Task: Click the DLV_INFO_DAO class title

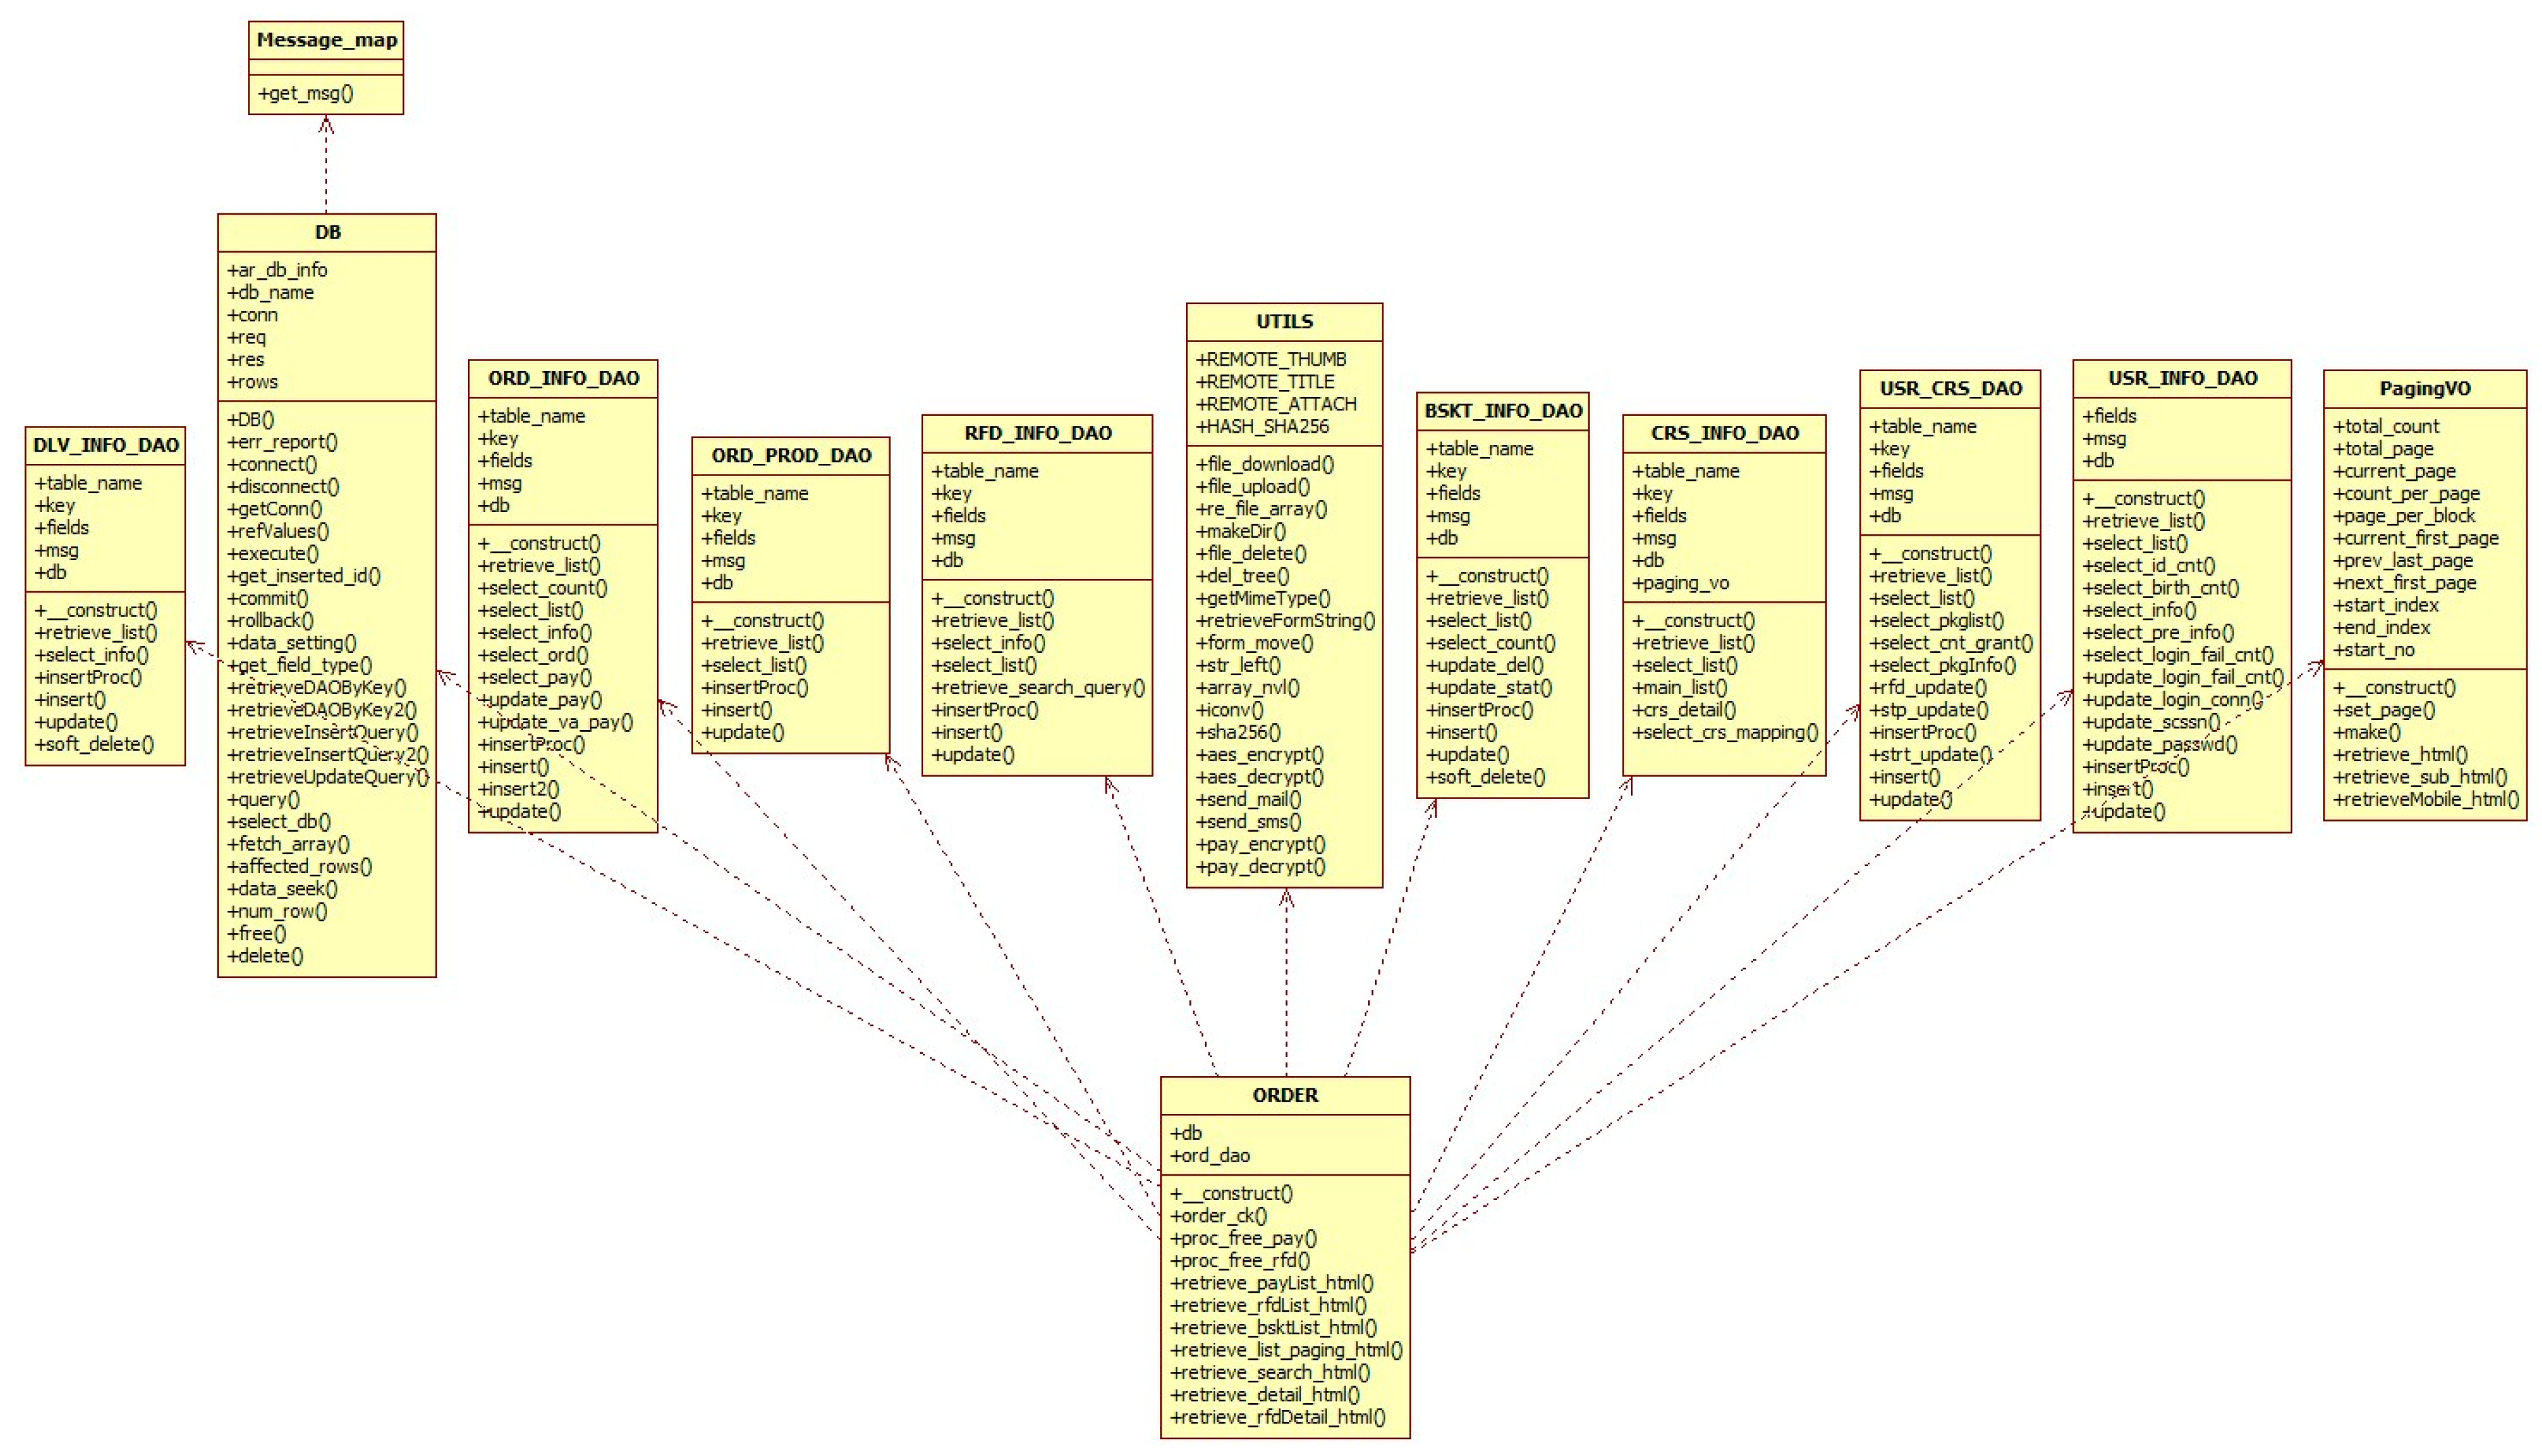Action: click(x=105, y=445)
